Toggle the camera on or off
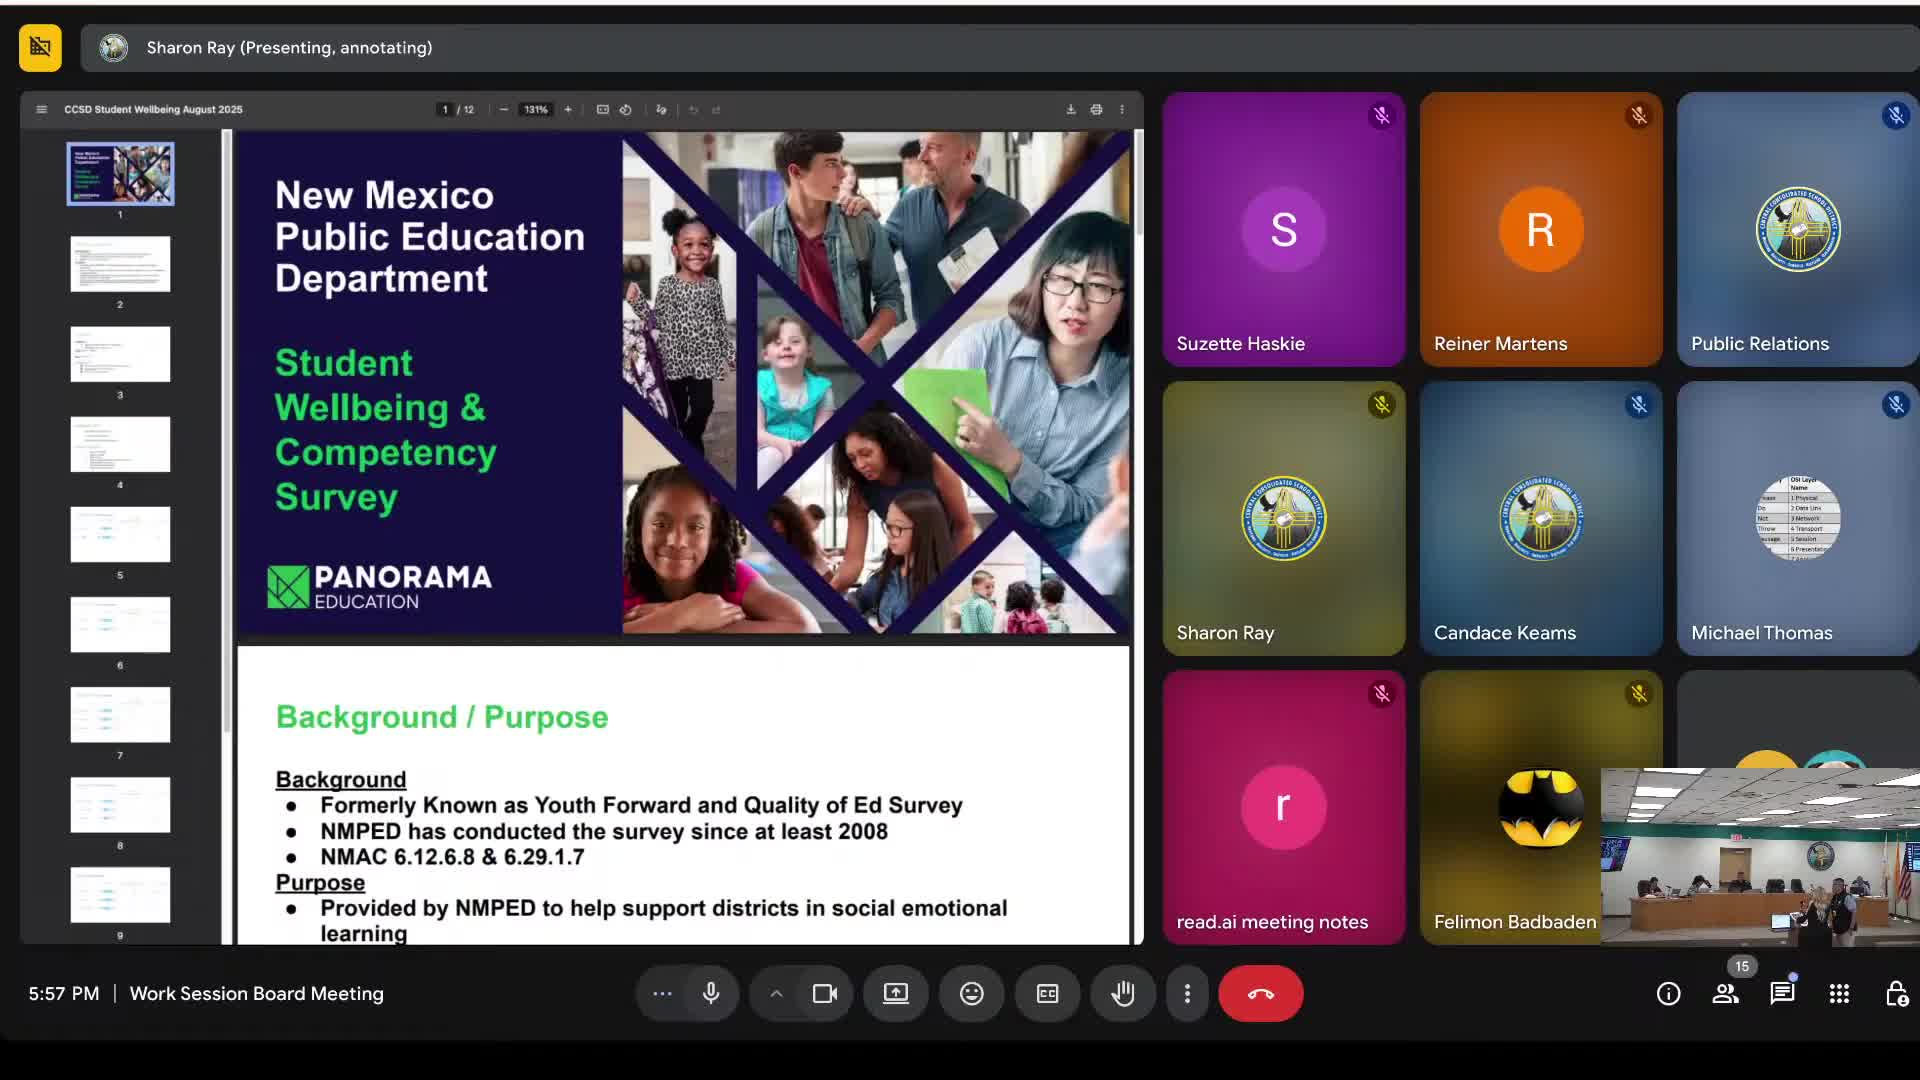 825,994
